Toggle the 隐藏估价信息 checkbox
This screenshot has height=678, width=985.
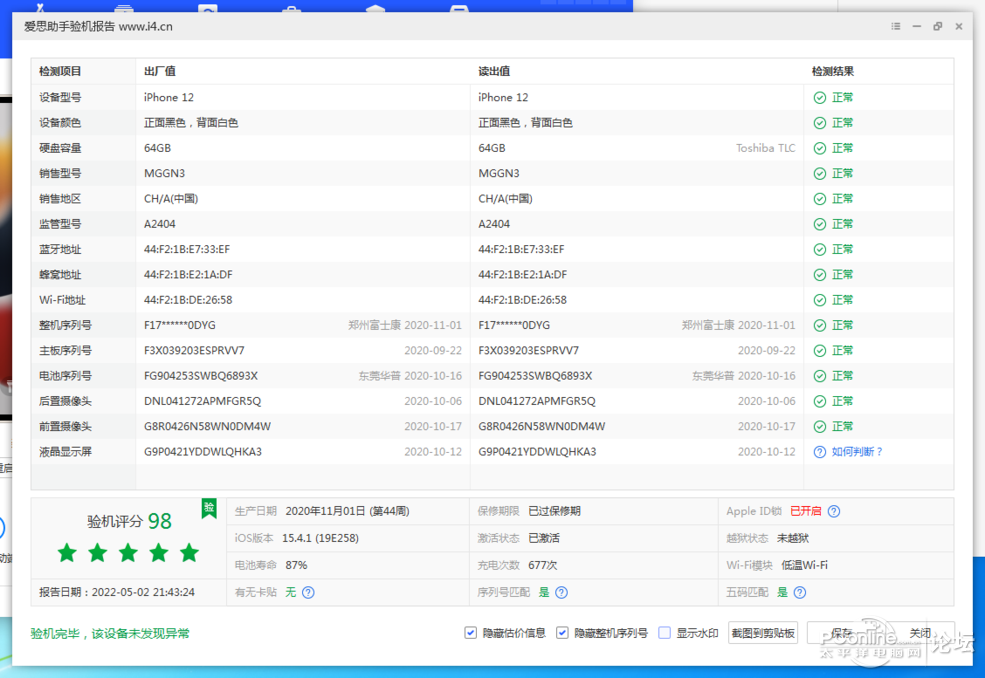(471, 633)
